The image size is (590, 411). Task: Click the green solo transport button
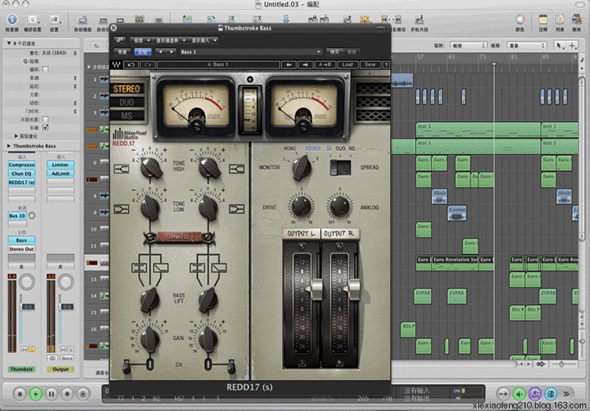[x=519, y=394]
